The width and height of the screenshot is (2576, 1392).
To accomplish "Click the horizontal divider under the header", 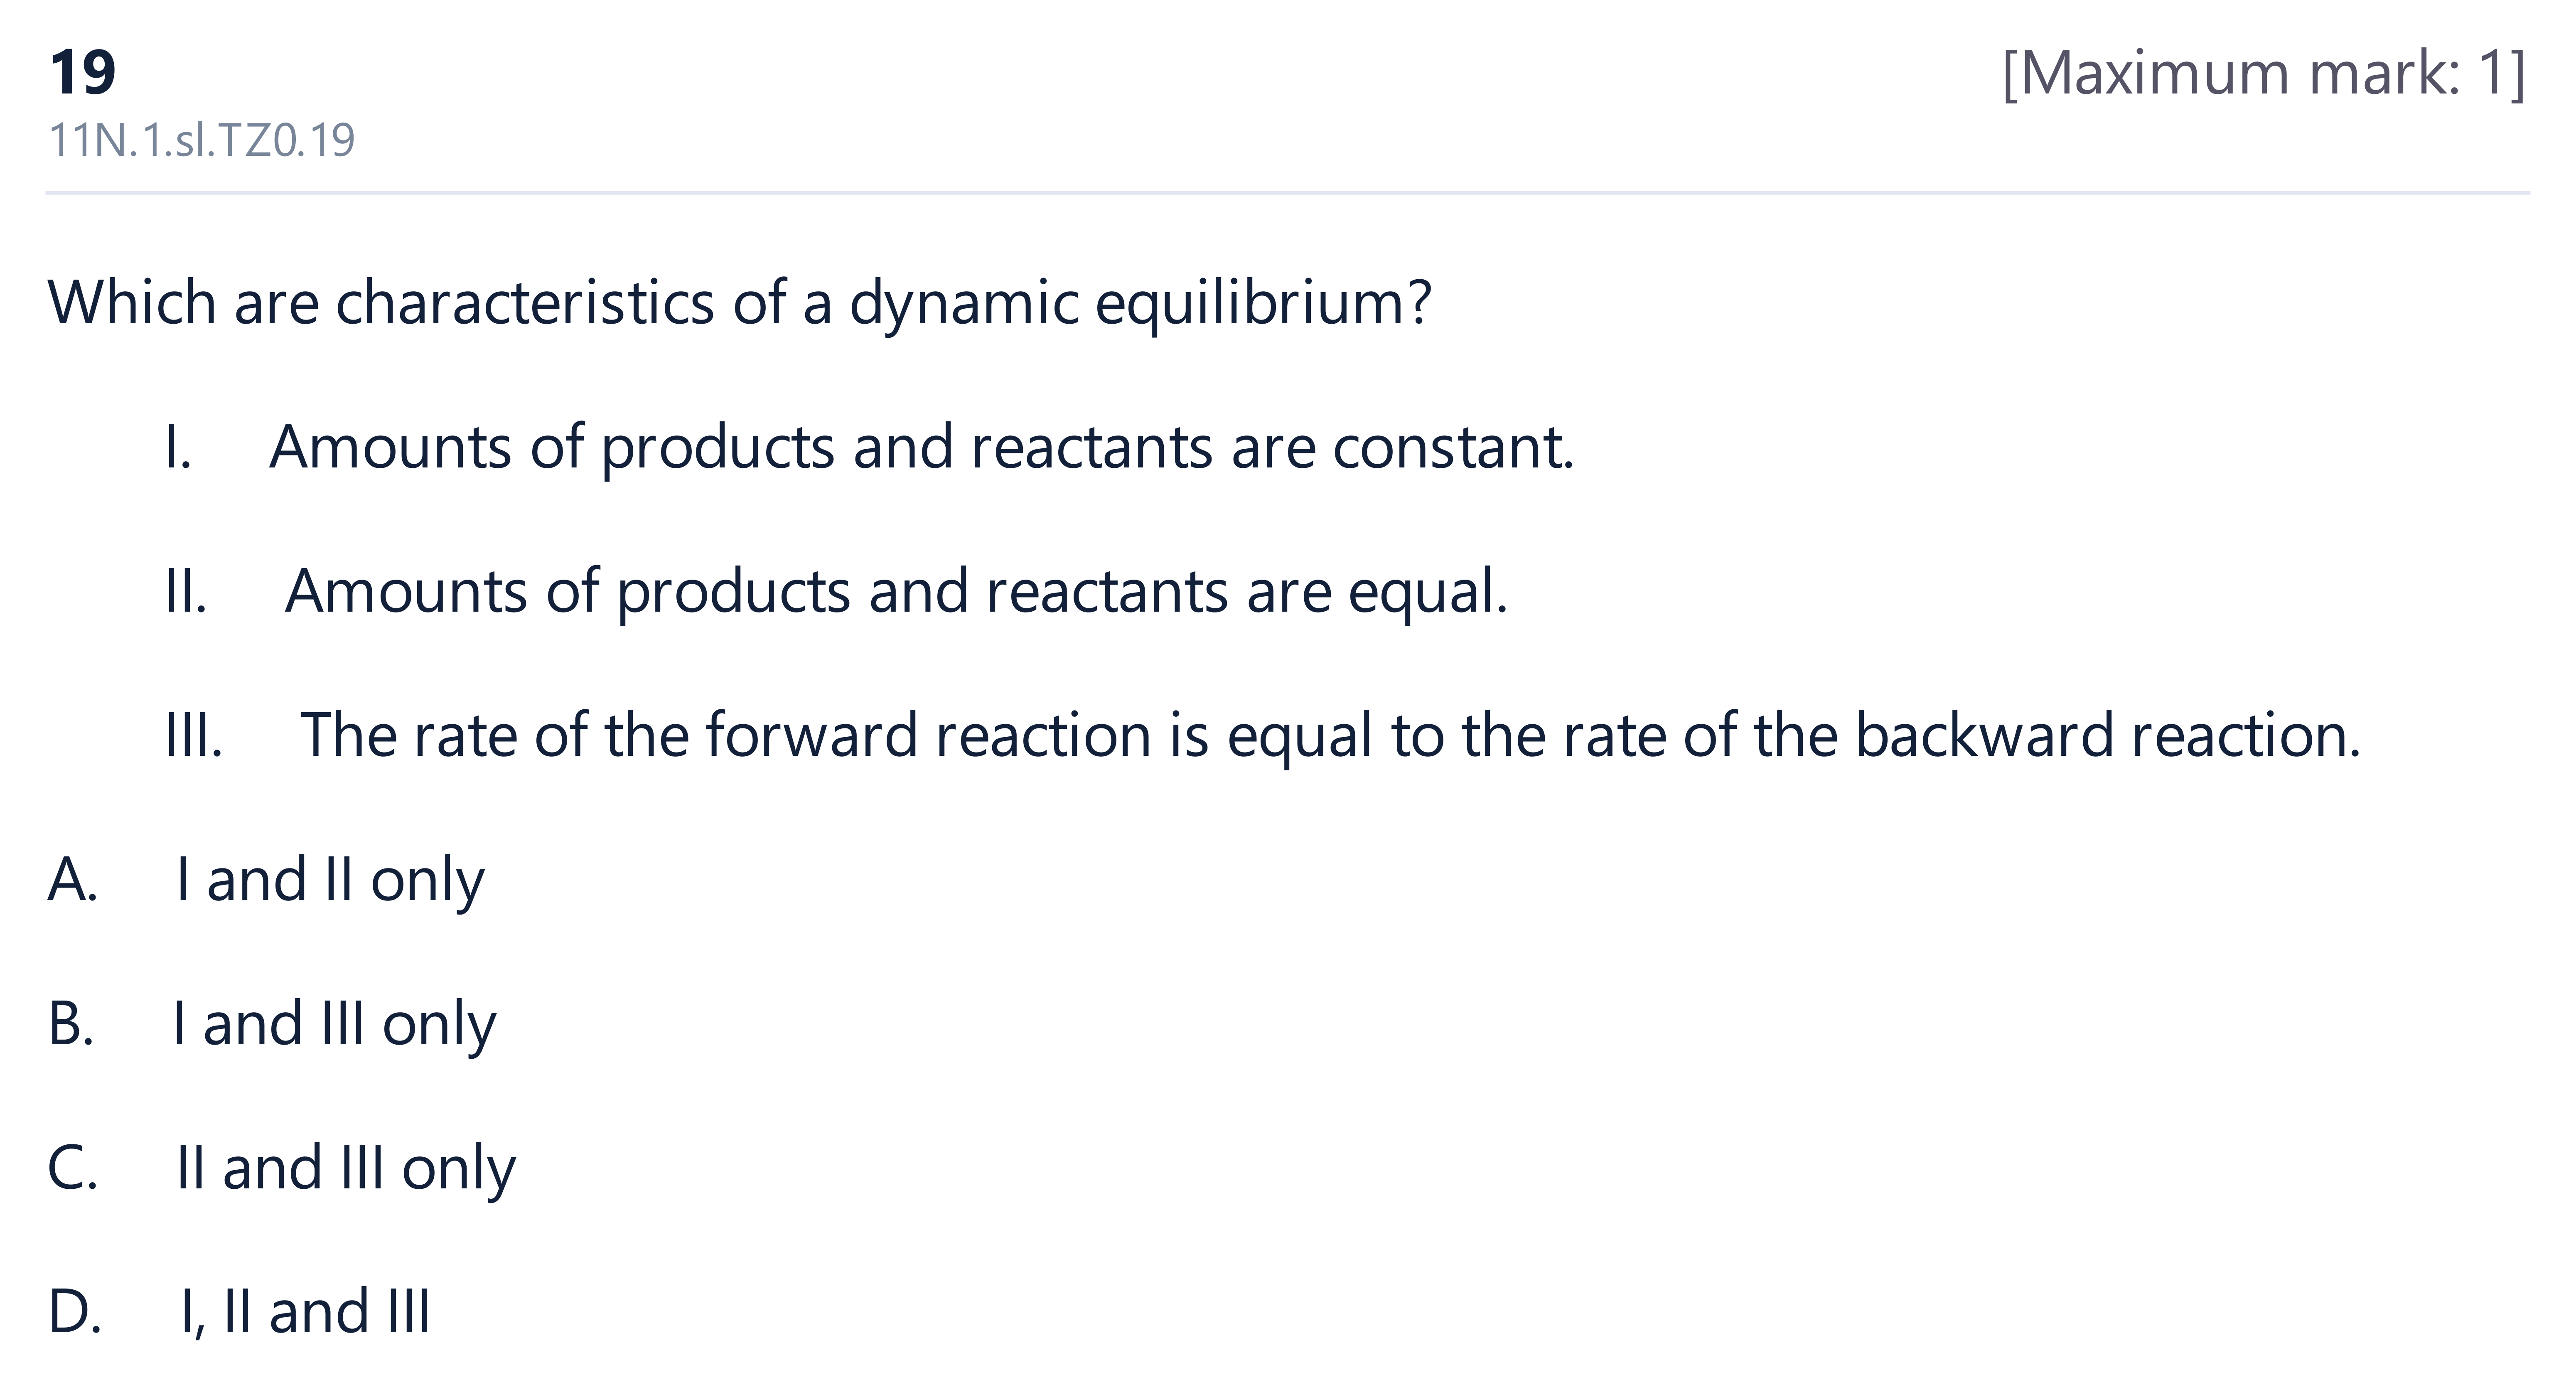I will coord(1288,192).
